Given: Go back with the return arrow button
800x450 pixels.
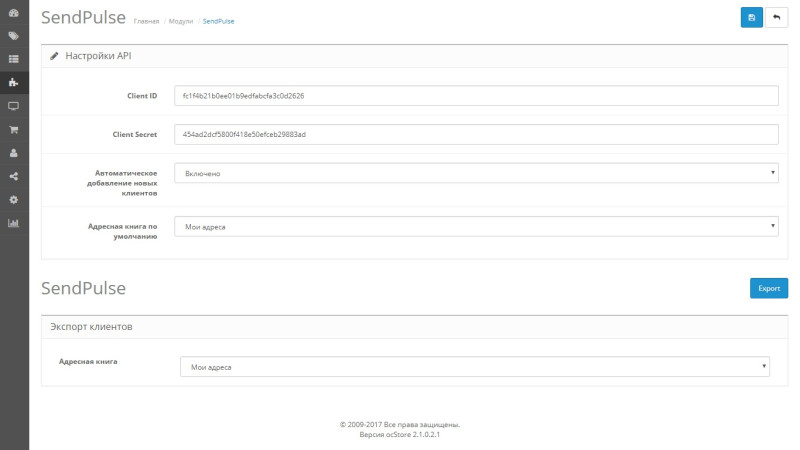Looking at the screenshot, I should [x=777, y=17].
